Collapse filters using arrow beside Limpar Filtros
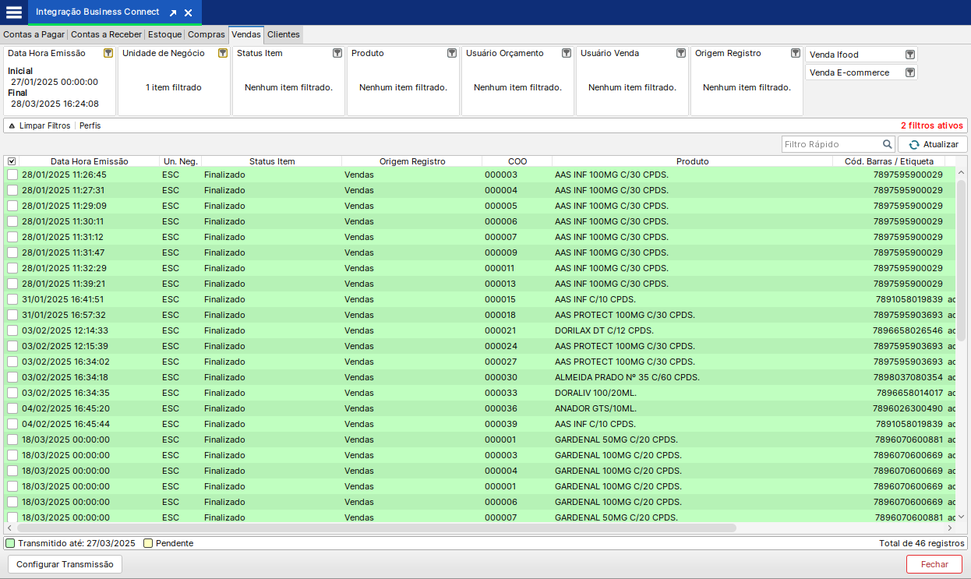The height and width of the screenshot is (579, 971). coord(11,126)
